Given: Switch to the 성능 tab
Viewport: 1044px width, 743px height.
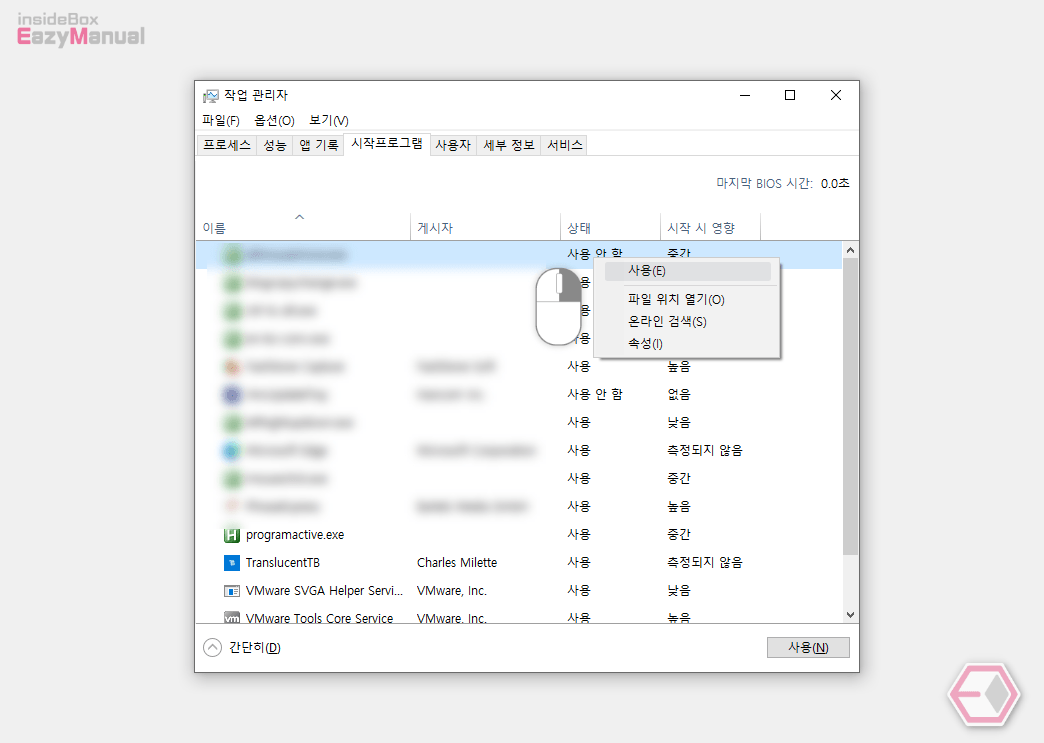Looking at the screenshot, I should click(274, 145).
